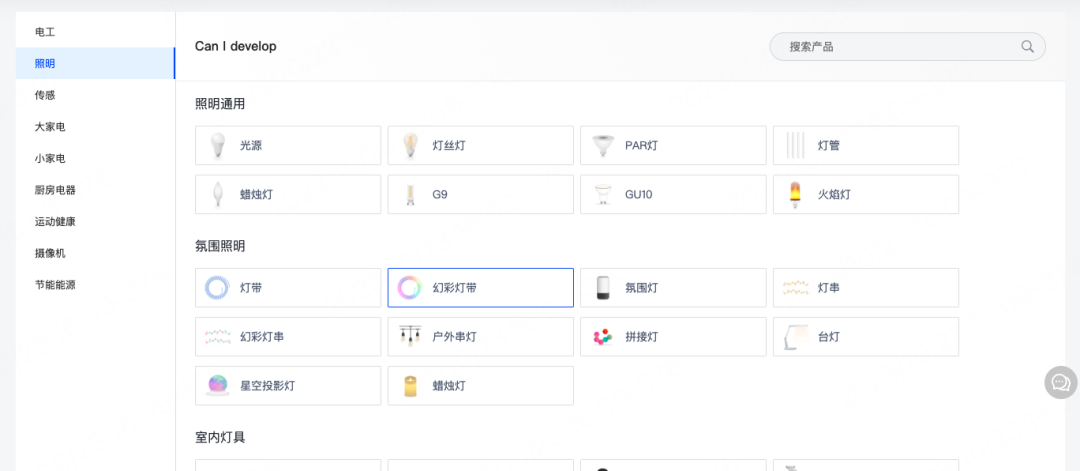Screen dimensions: 1080x471
Task: Choose the 灯串 product label
Action: (x=829, y=288)
